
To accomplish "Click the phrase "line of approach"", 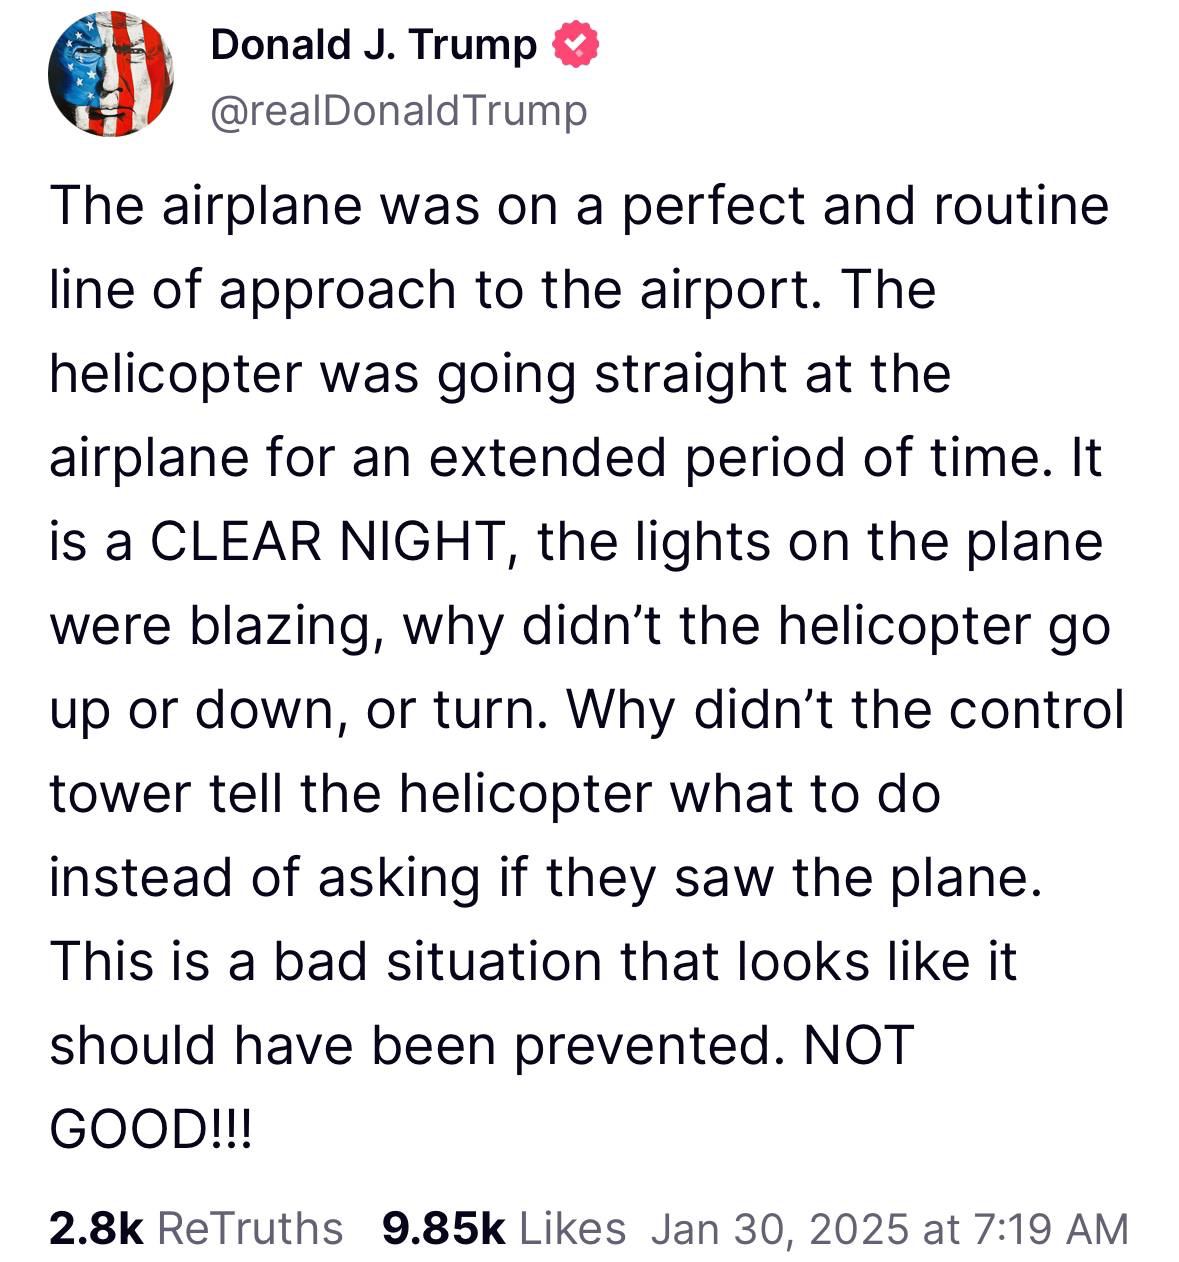I will 255,290.
